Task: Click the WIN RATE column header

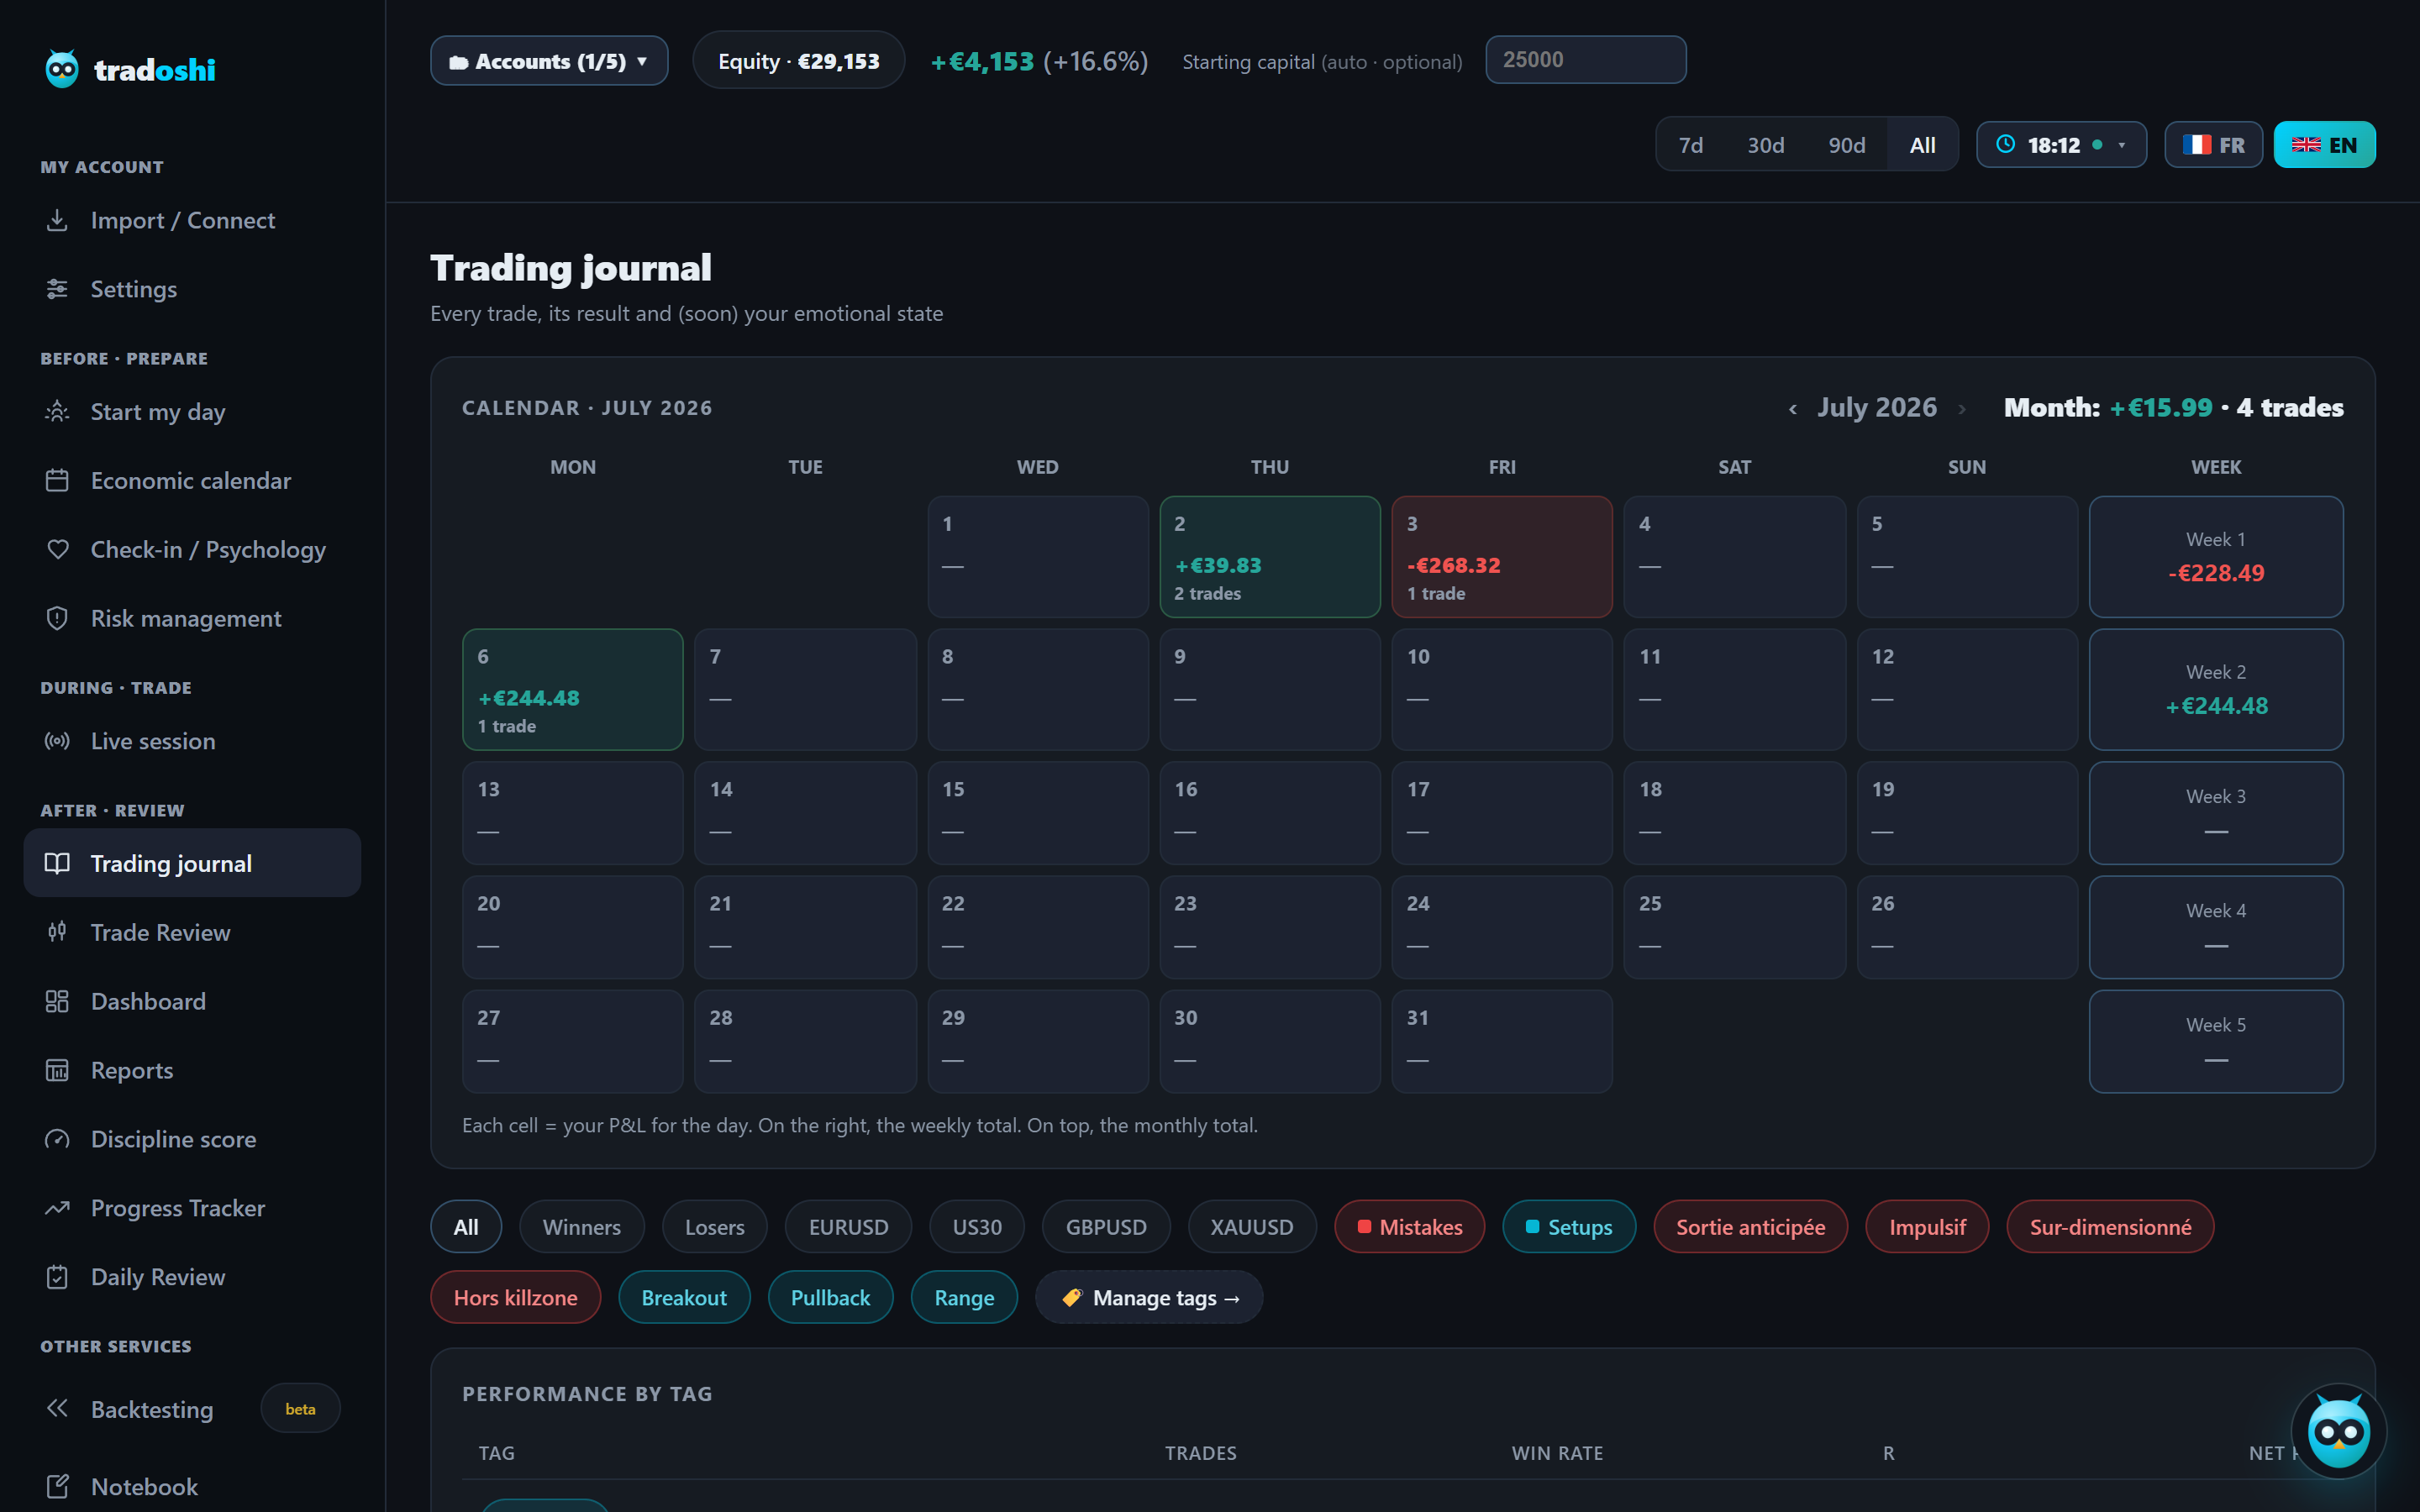Action: coord(1557,1452)
